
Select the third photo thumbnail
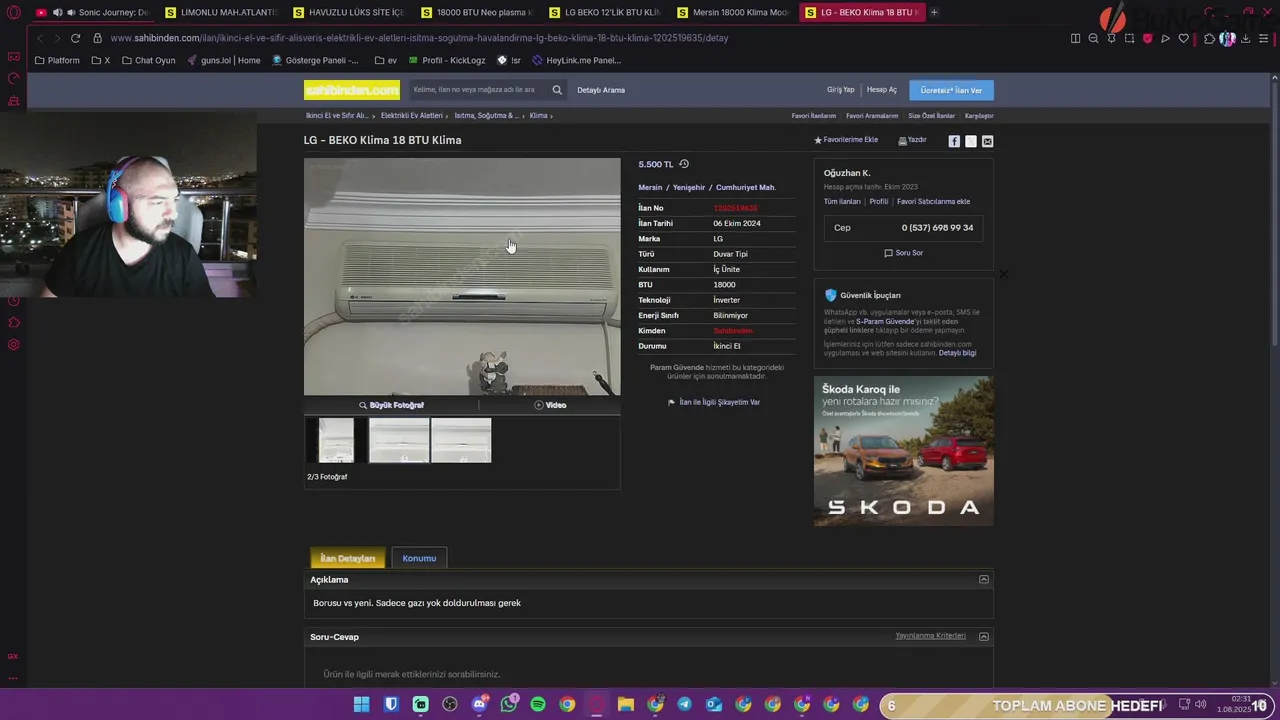[x=461, y=440]
